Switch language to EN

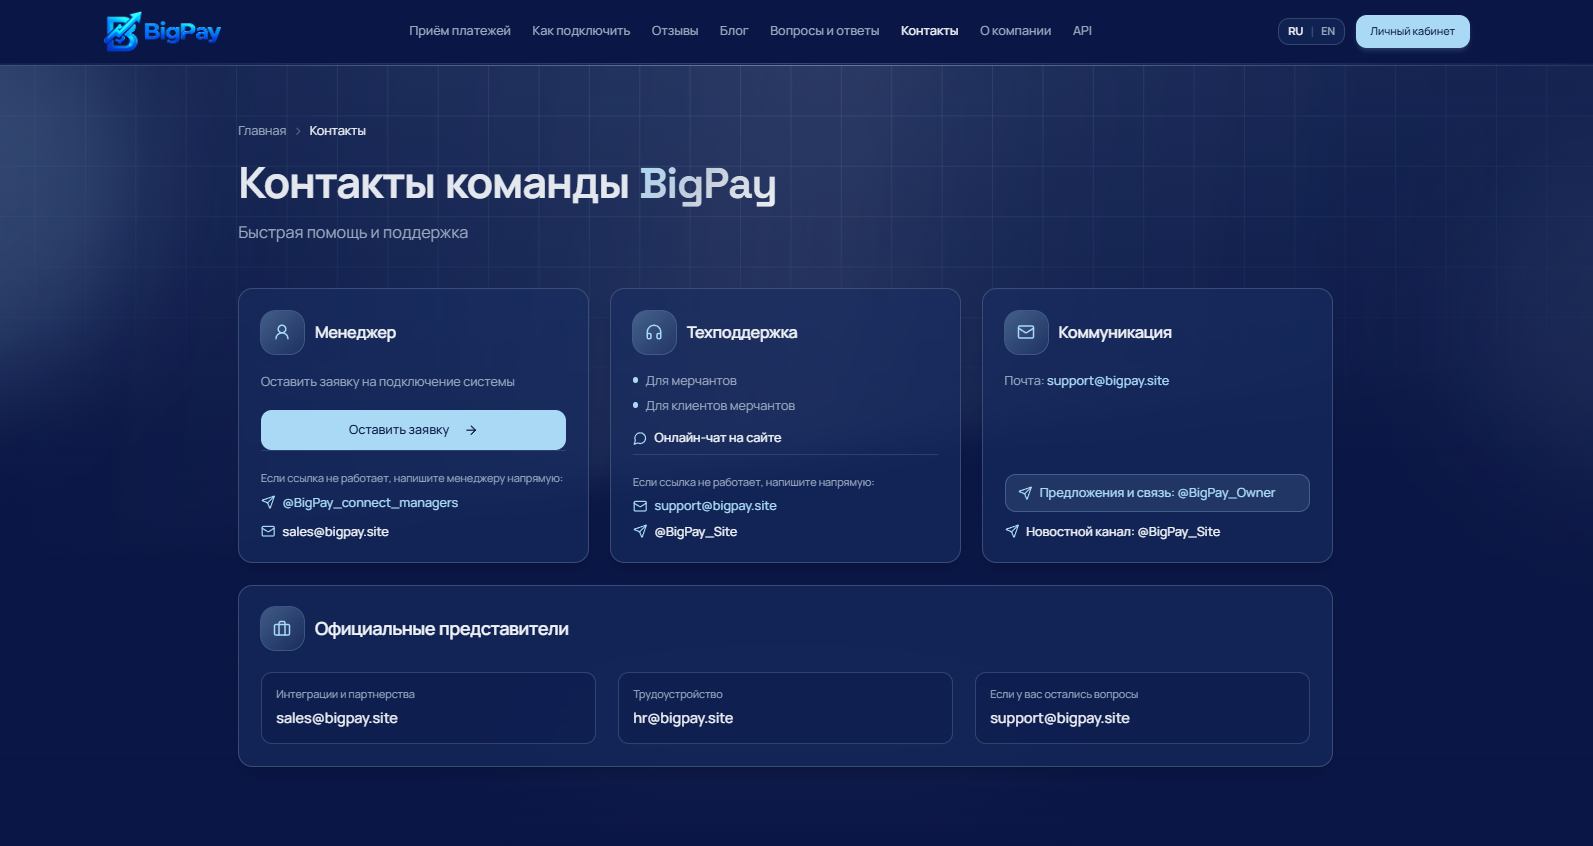tap(1328, 31)
